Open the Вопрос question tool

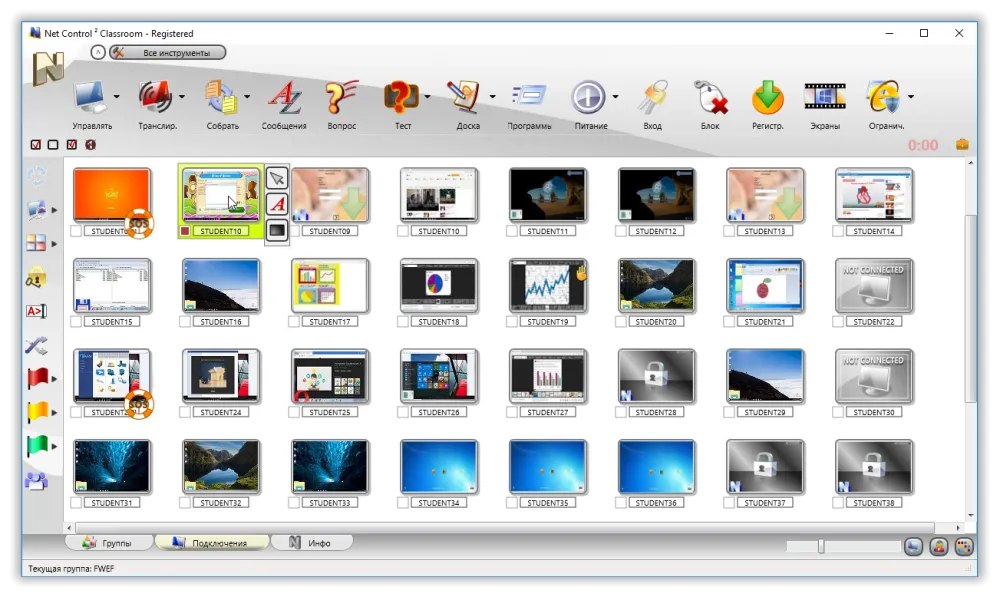coord(342,99)
